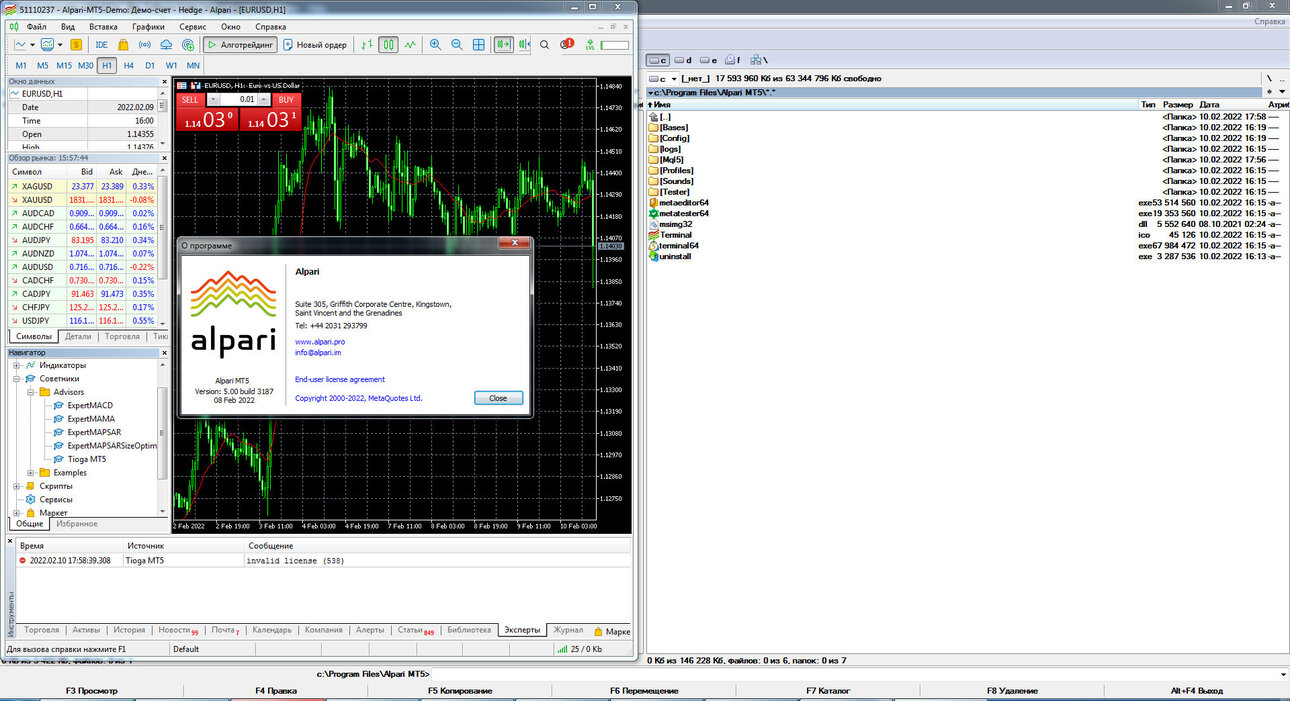The image size is (1290, 701).
Task: Open the www.alpari.pro link
Action: (x=320, y=342)
